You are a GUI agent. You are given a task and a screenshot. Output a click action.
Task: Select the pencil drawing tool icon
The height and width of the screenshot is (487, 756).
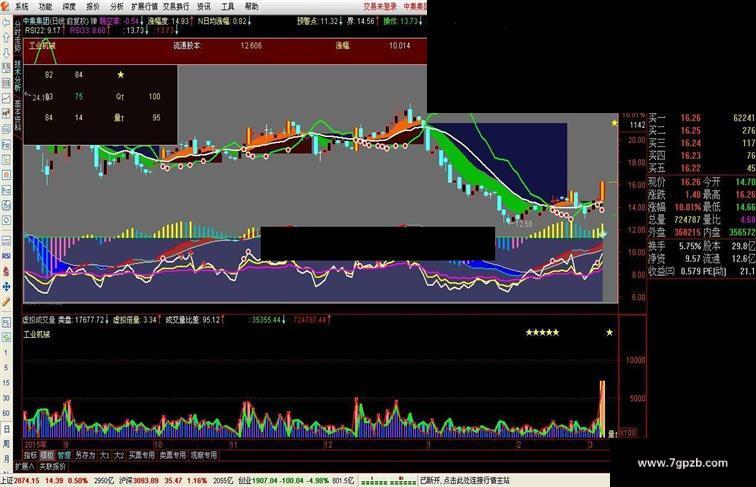6,302
